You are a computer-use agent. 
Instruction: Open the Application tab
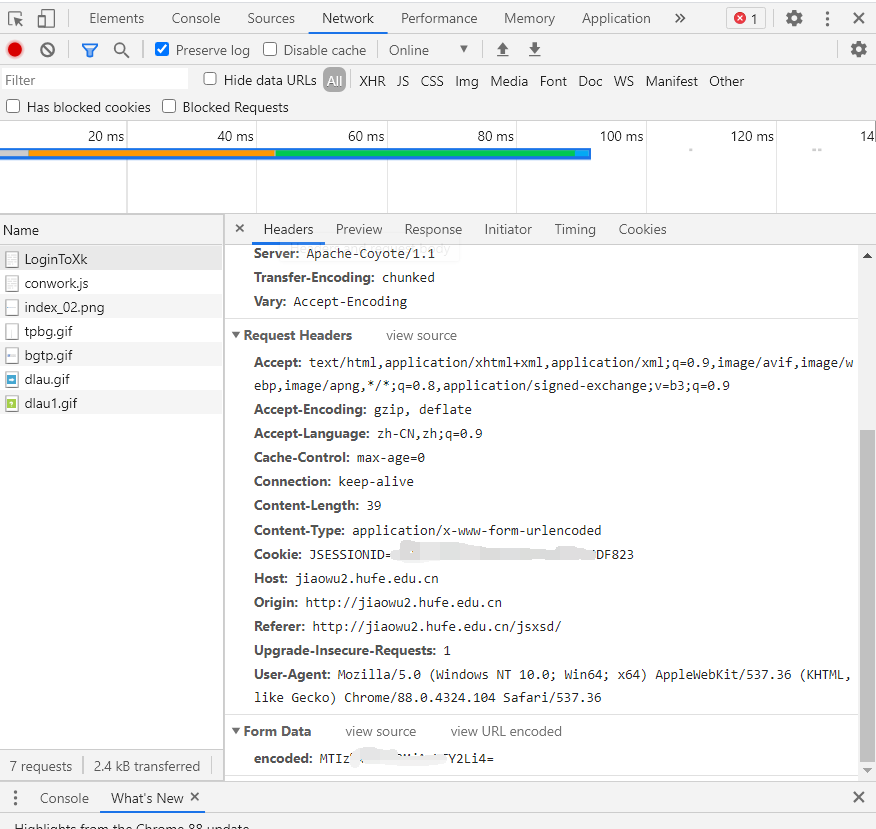click(616, 18)
